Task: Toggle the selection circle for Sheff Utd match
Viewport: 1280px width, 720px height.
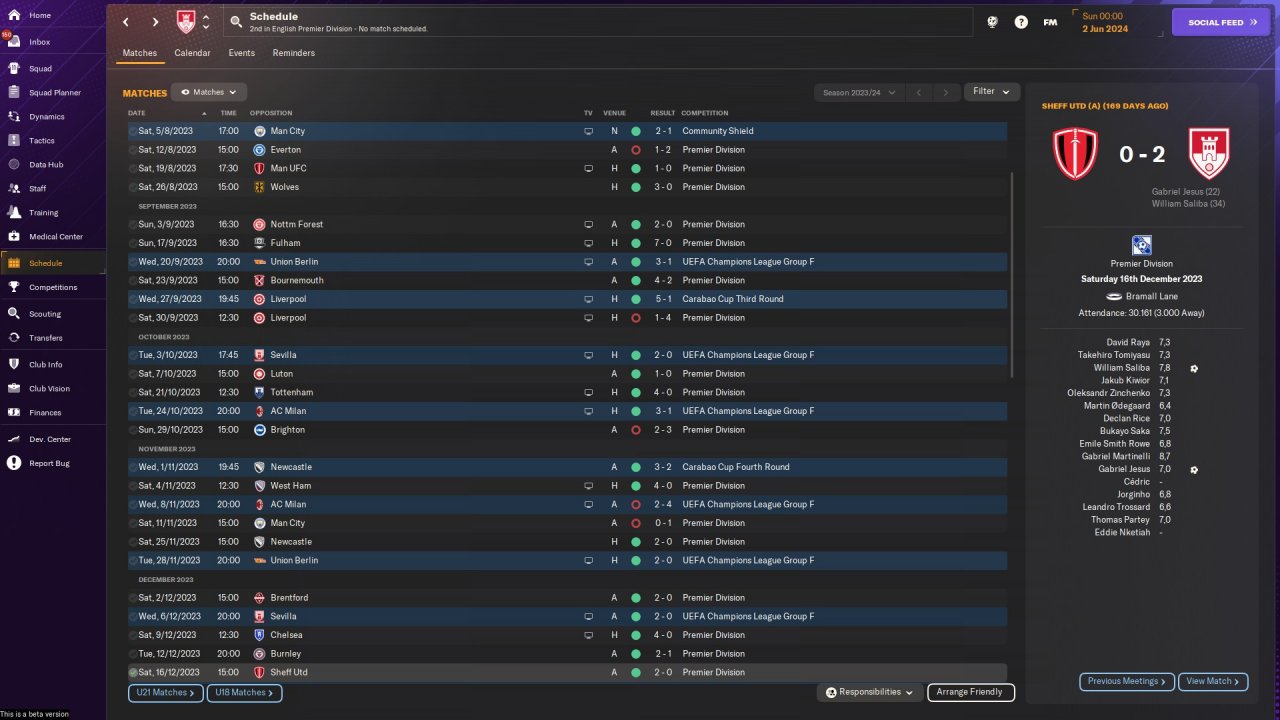Action: (133, 673)
